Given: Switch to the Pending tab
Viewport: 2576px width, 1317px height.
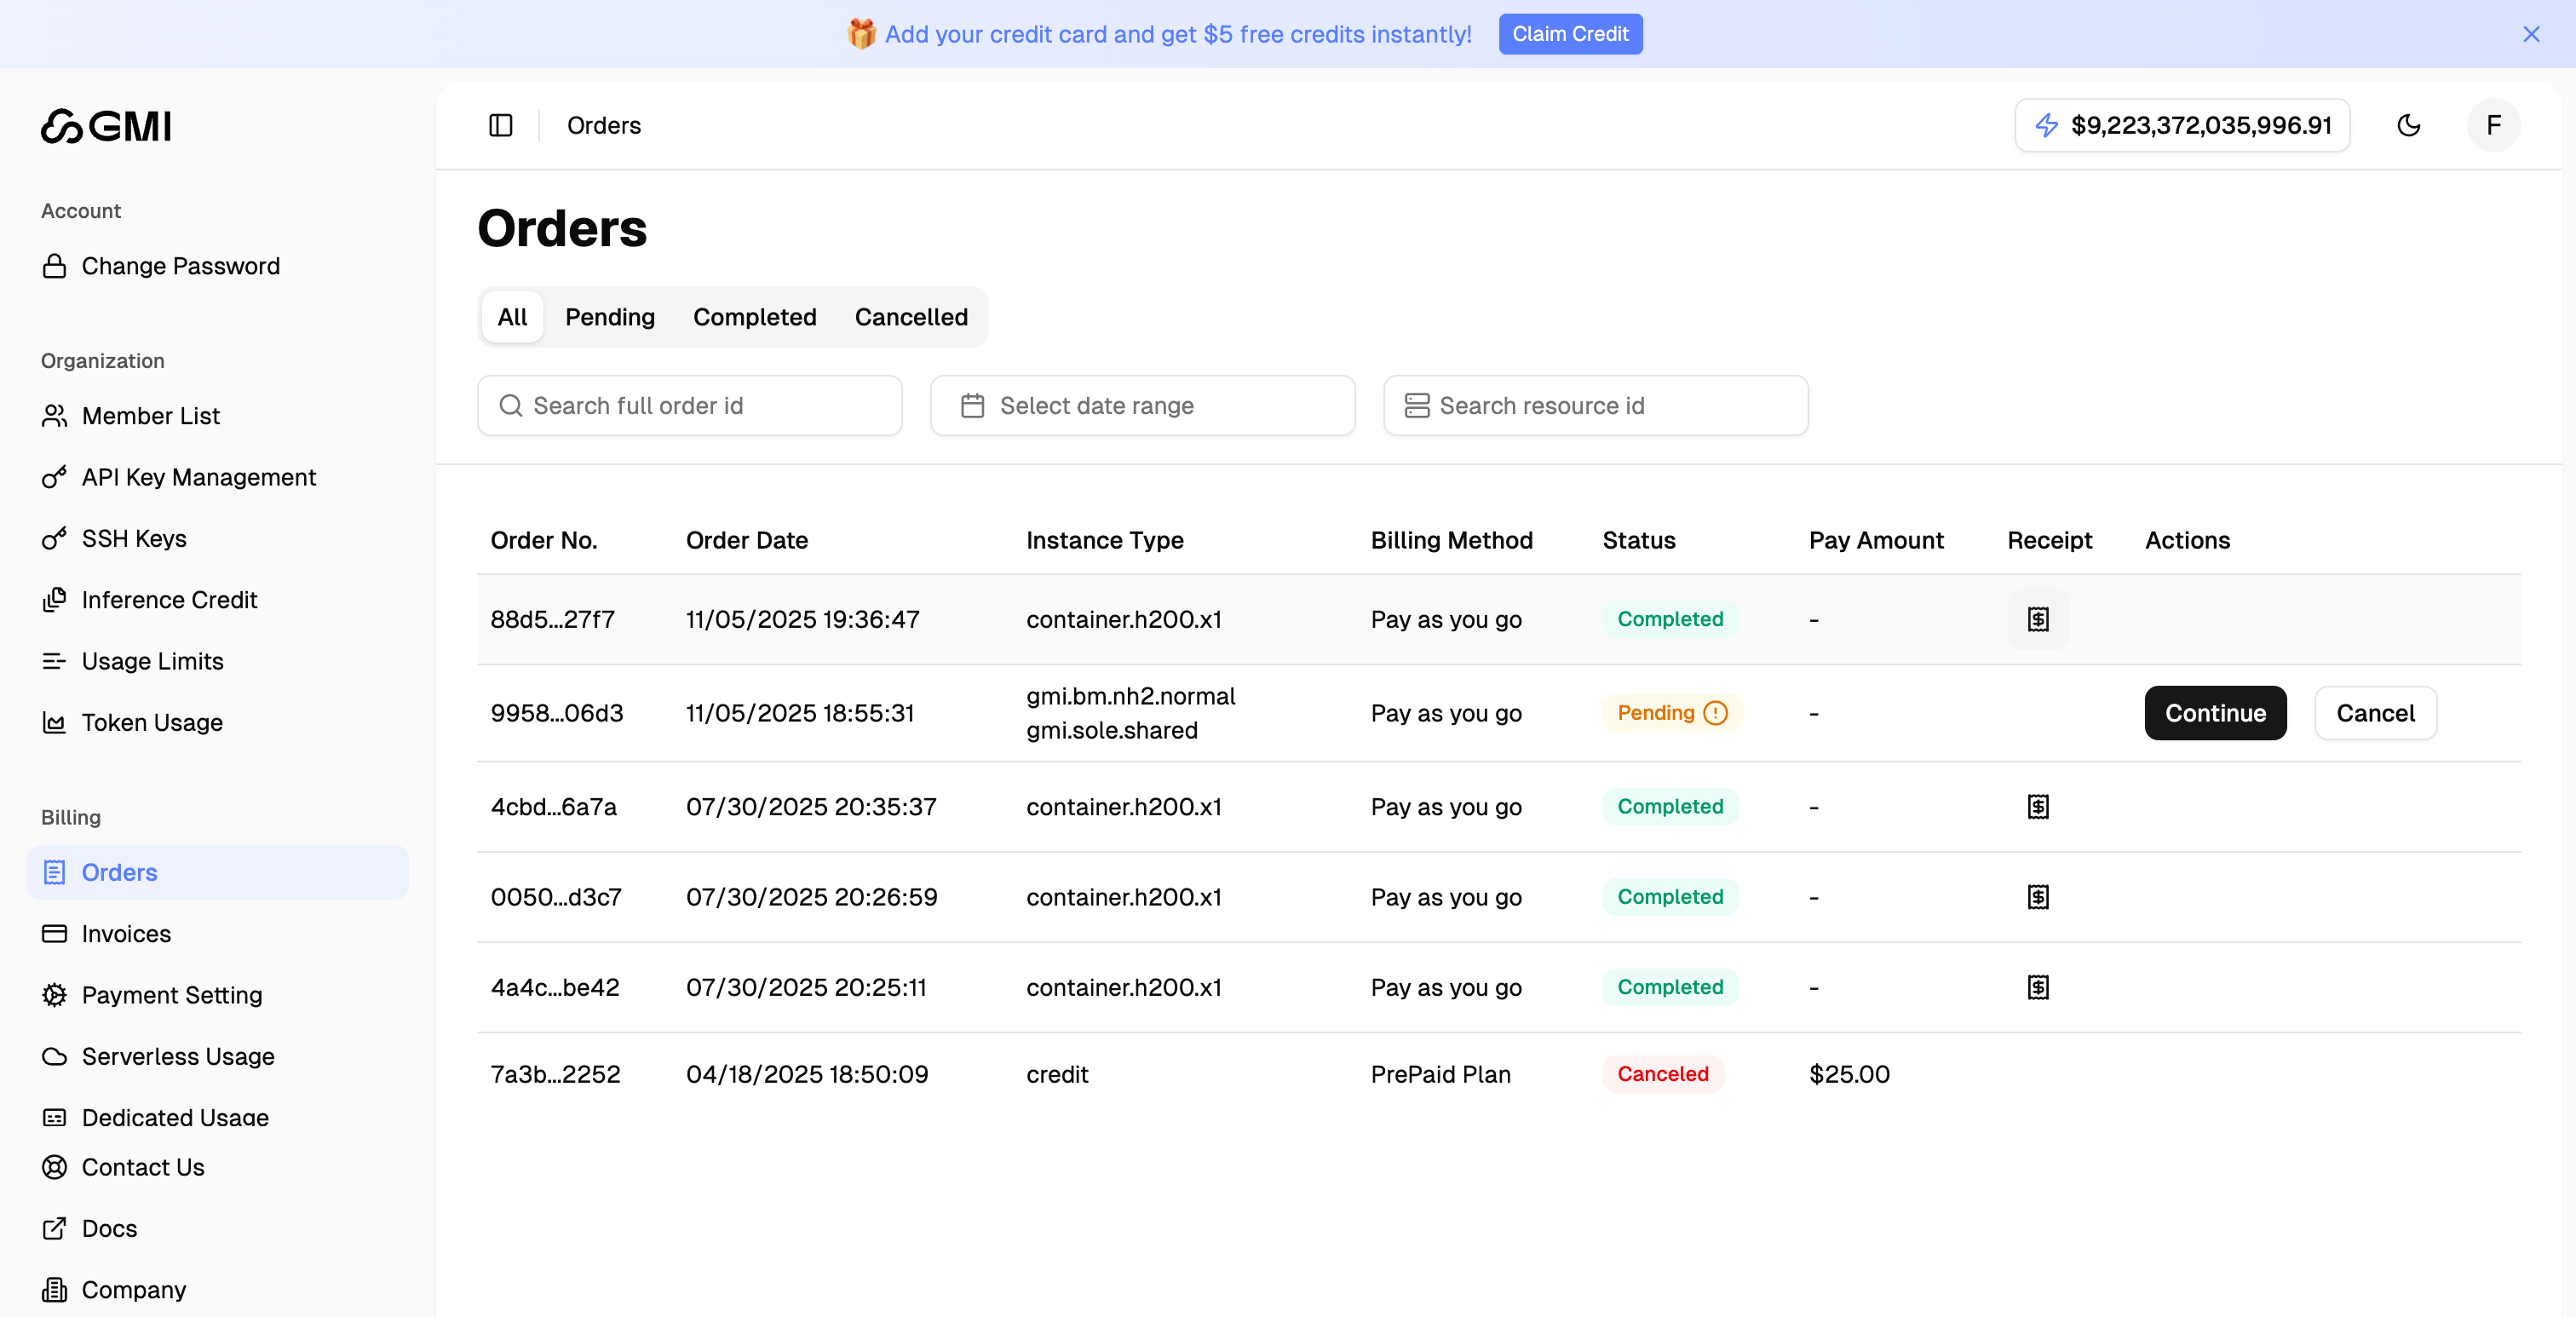Looking at the screenshot, I should click(x=610, y=317).
